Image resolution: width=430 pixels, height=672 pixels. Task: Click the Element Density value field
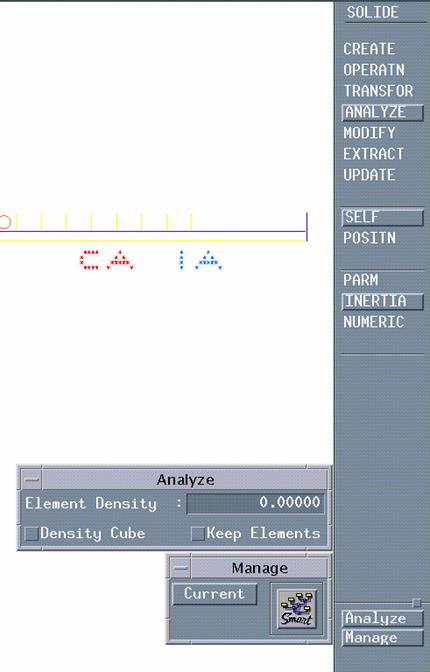point(256,503)
